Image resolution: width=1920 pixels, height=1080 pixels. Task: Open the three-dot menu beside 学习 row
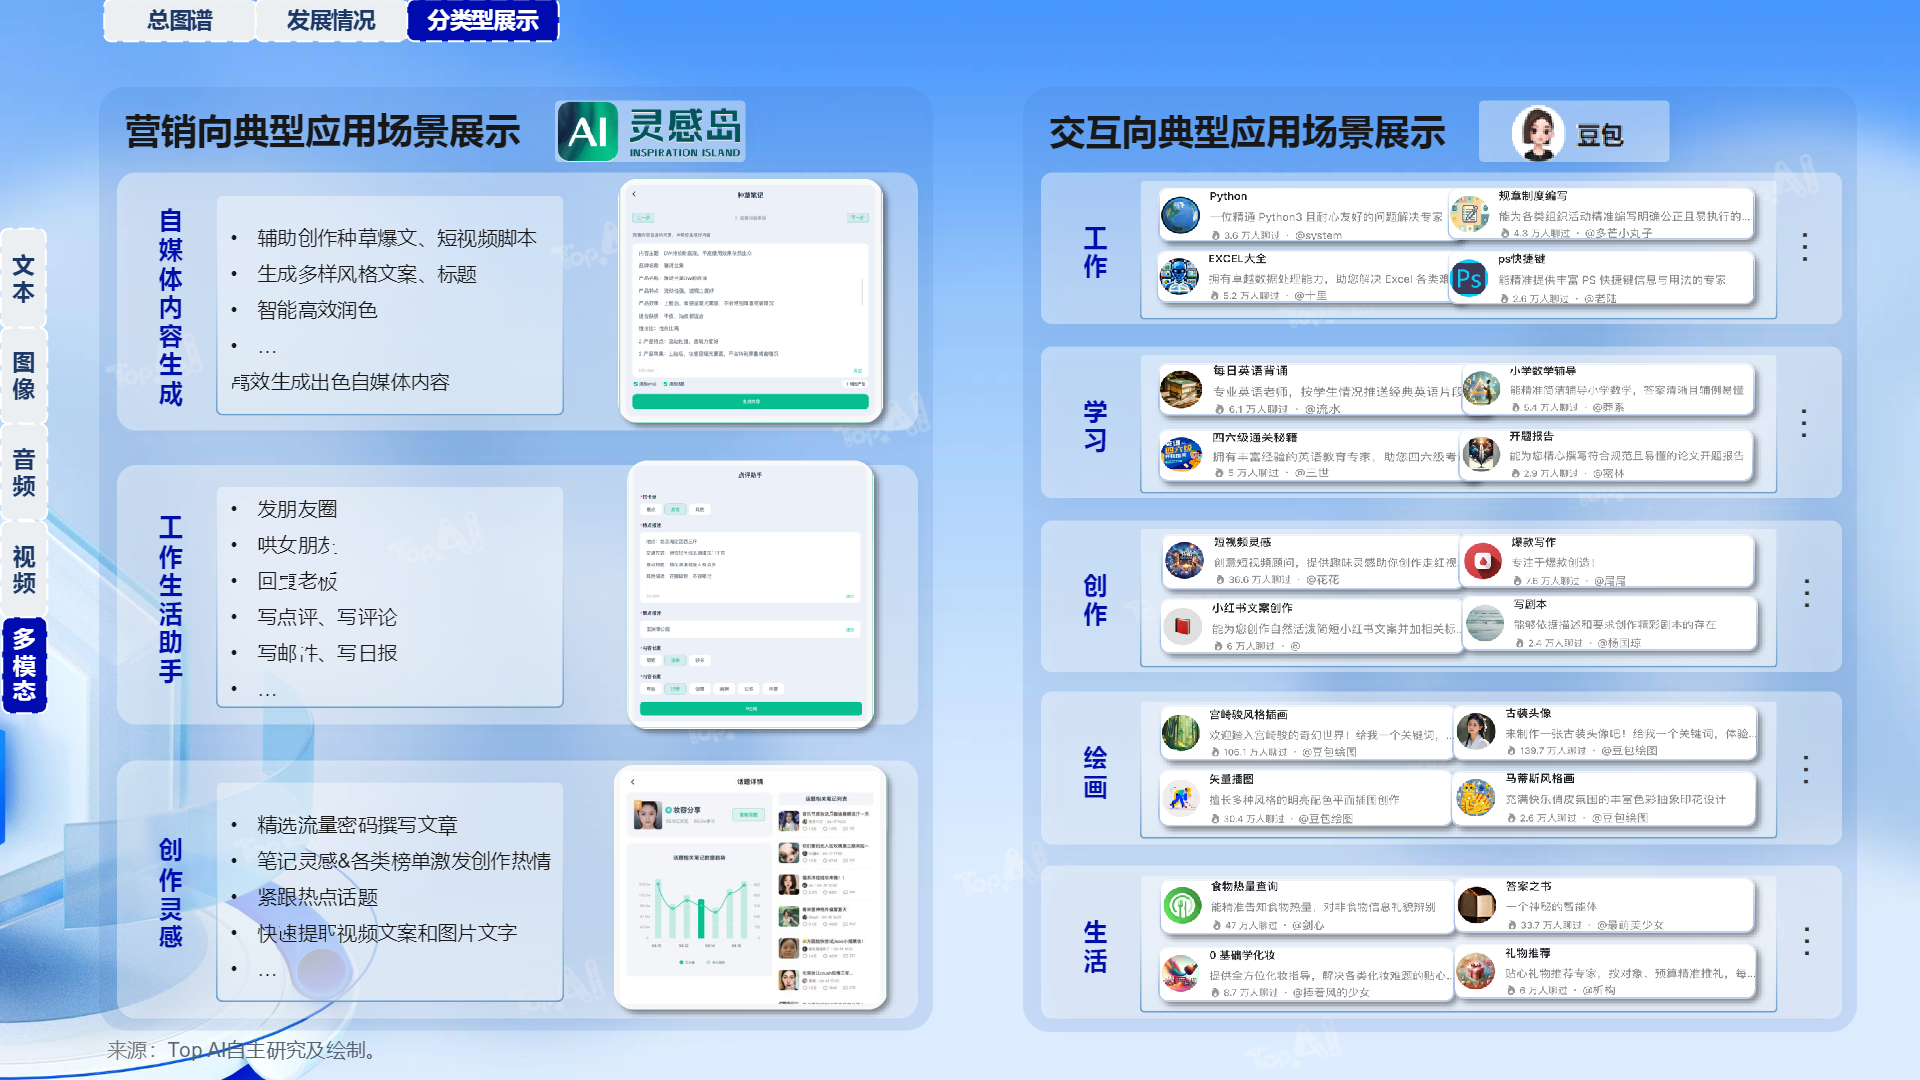pos(1804,423)
